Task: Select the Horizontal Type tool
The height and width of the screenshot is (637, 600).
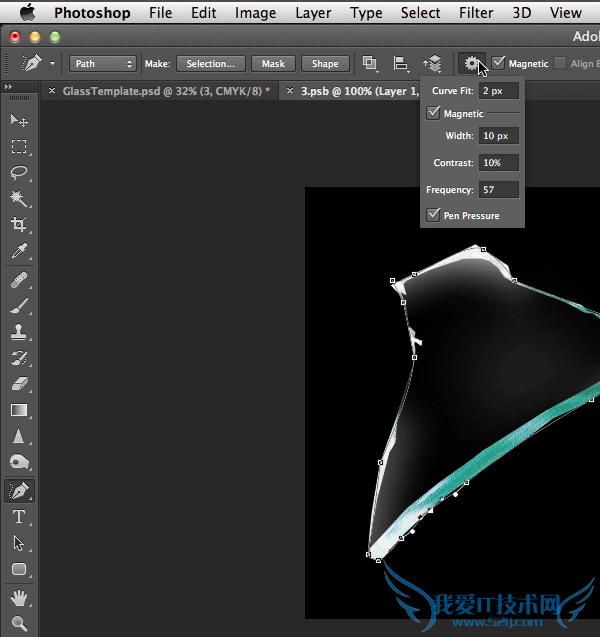Action: [x=19, y=517]
